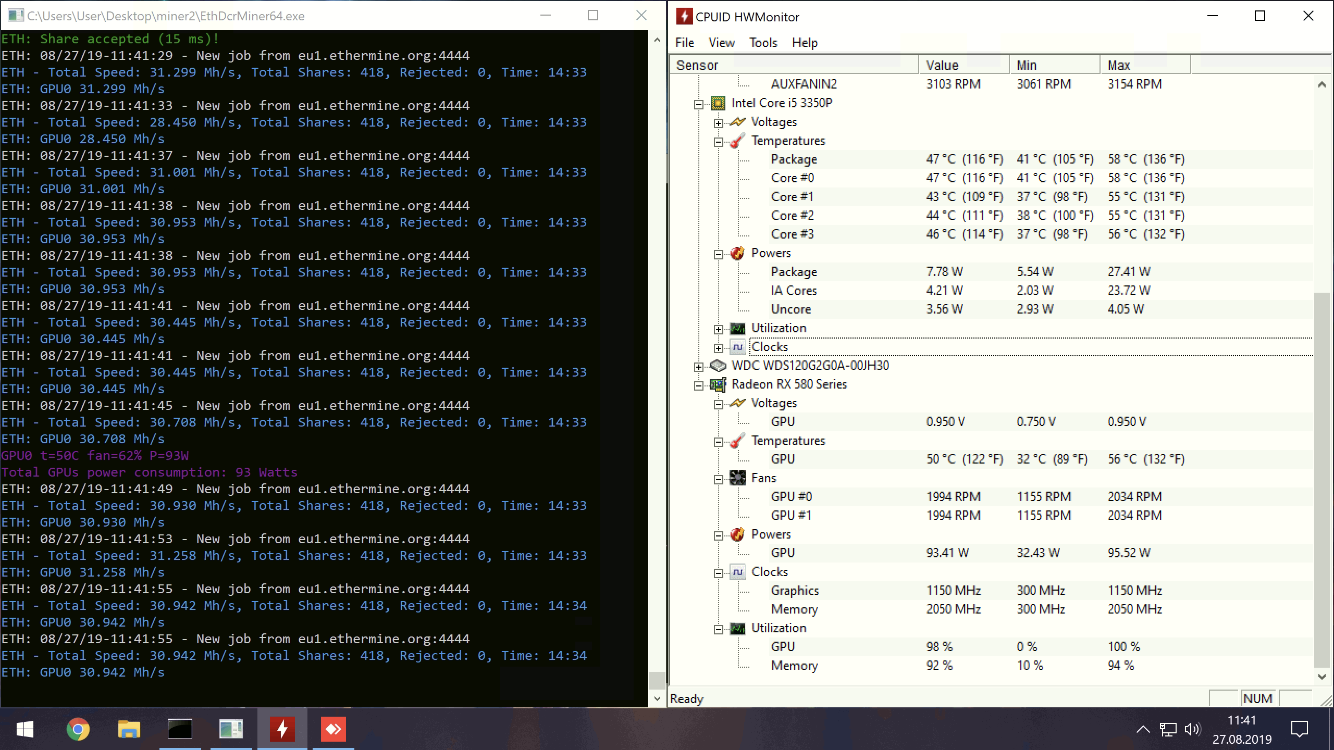Collapse the Radeon Voltages node
This screenshot has height=750, width=1334.
click(x=718, y=404)
